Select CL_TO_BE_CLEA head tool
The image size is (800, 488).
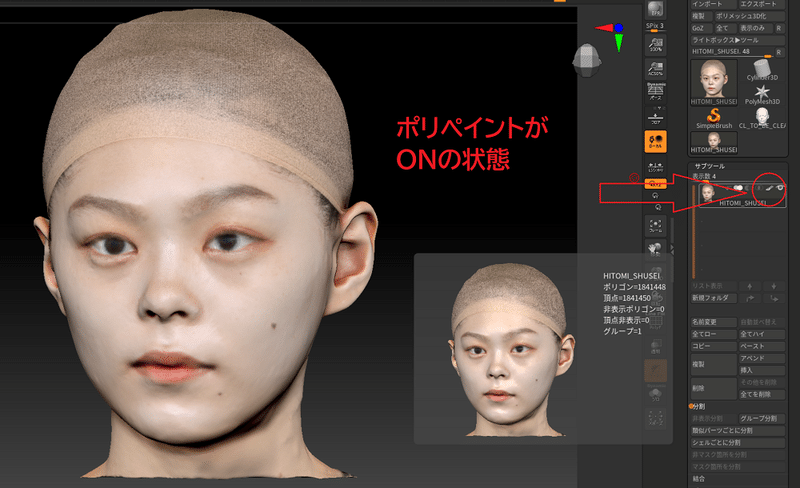(762, 118)
